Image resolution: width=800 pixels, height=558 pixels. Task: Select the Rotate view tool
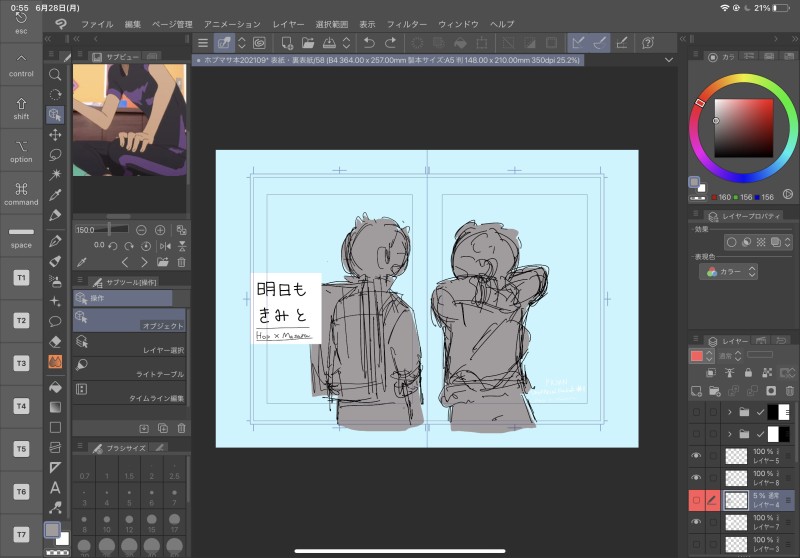click(55, 94)
